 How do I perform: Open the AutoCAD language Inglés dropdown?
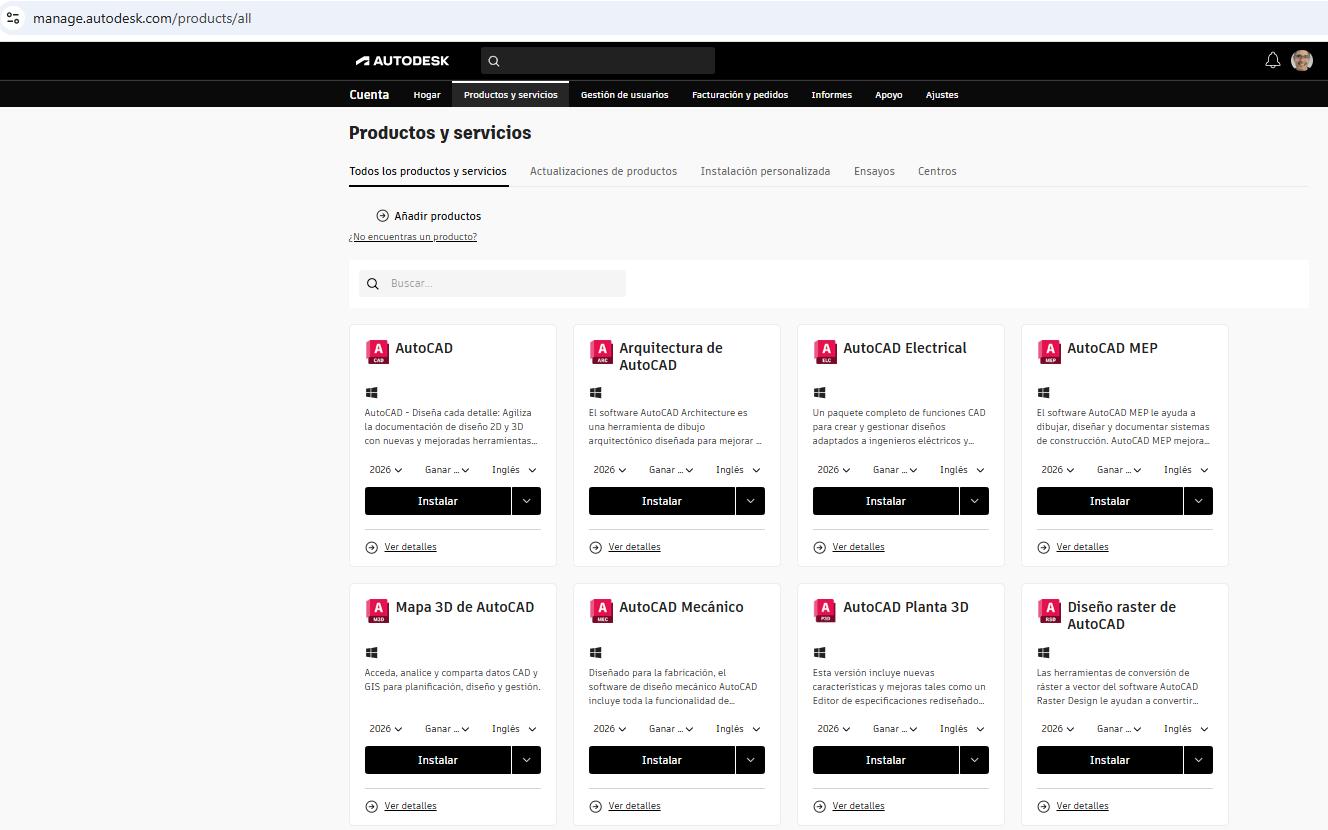[x=514, y=470]
